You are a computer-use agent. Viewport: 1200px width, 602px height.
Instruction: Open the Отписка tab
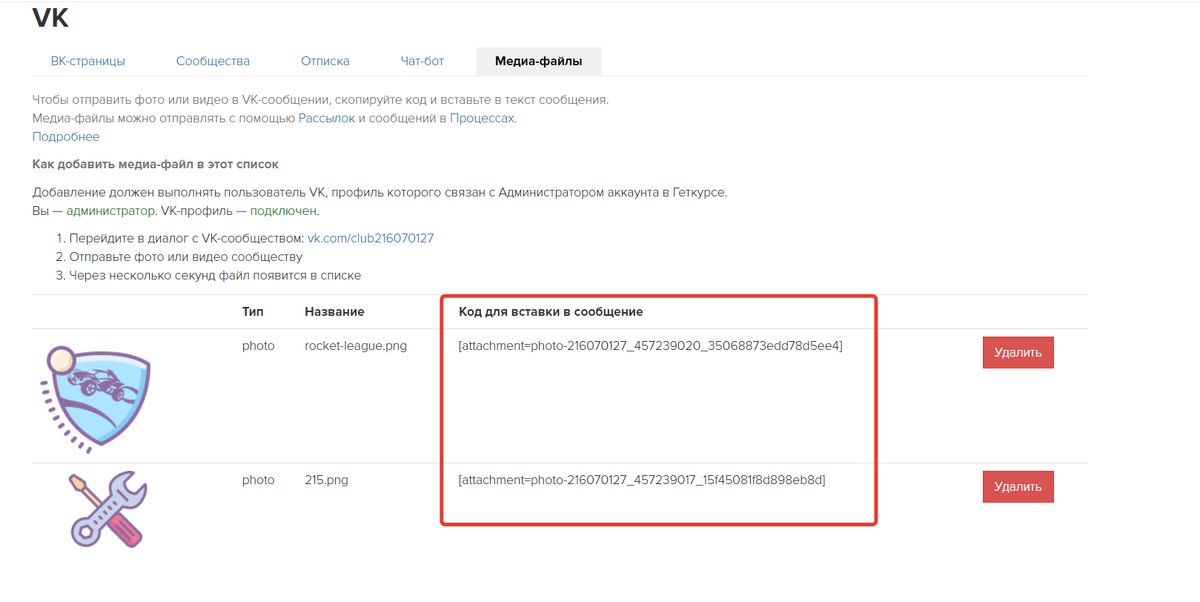325,61
